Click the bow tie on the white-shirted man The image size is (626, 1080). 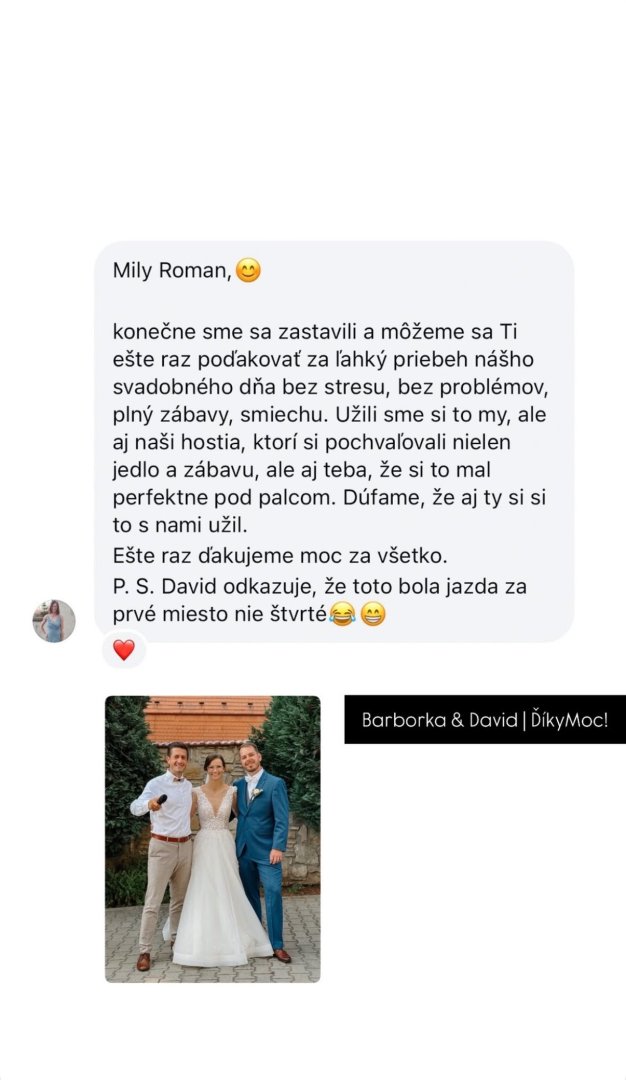(178, 780)
